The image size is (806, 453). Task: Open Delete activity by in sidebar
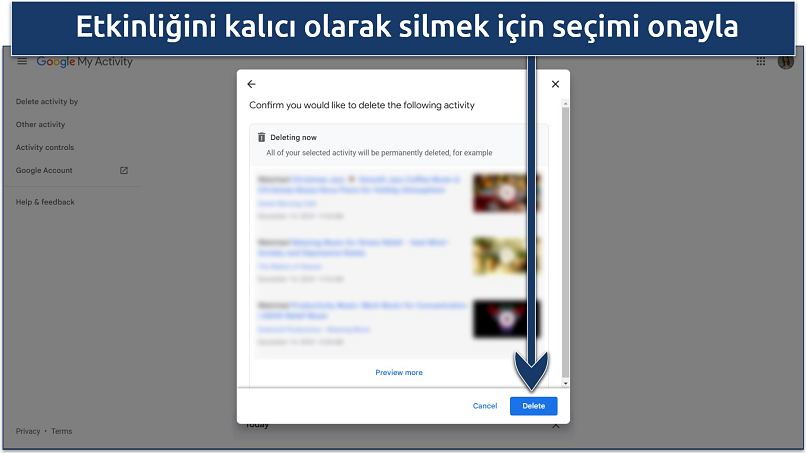(47, 102)
